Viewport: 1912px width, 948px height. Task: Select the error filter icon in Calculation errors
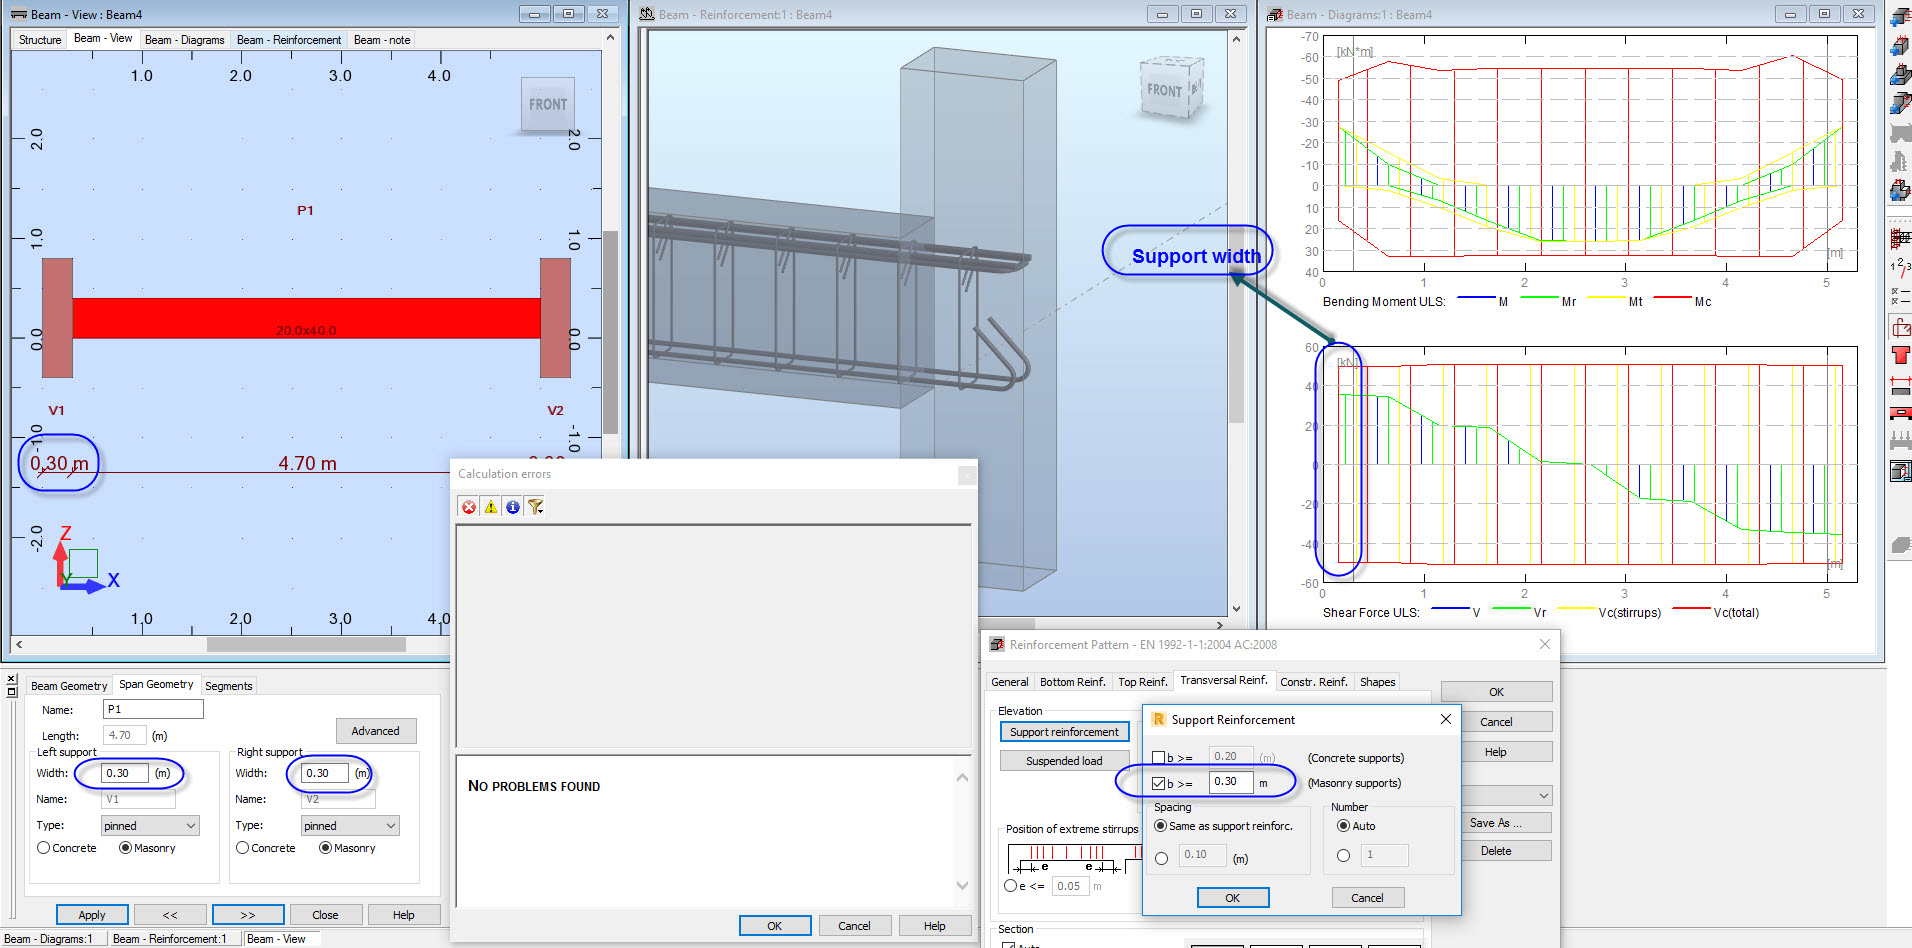click(x=468, y=507)
